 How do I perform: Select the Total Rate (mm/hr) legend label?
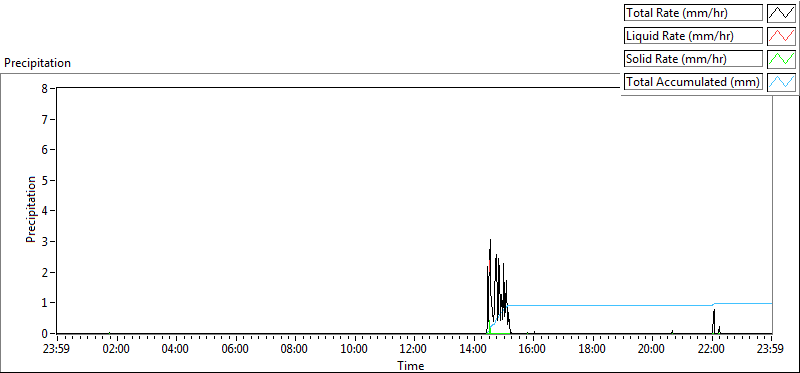(x=693, y=13)
